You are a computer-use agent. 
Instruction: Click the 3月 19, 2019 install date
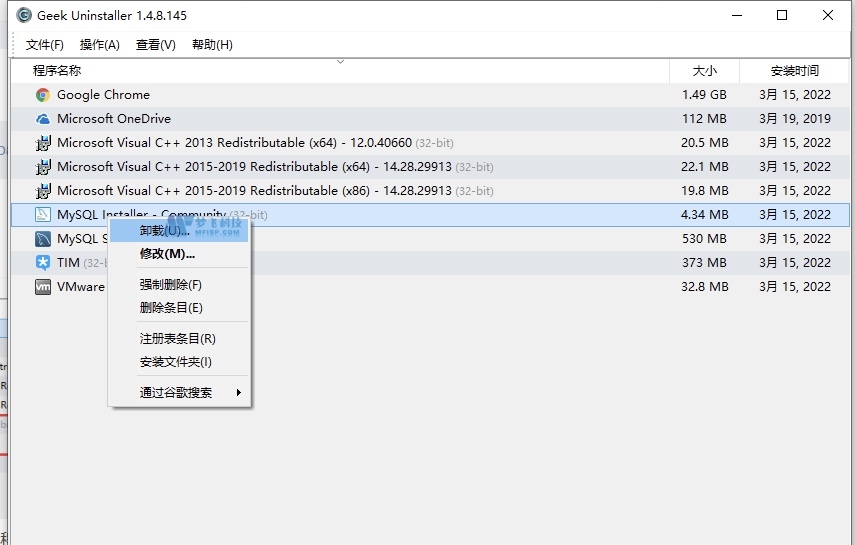pos(794,119)
